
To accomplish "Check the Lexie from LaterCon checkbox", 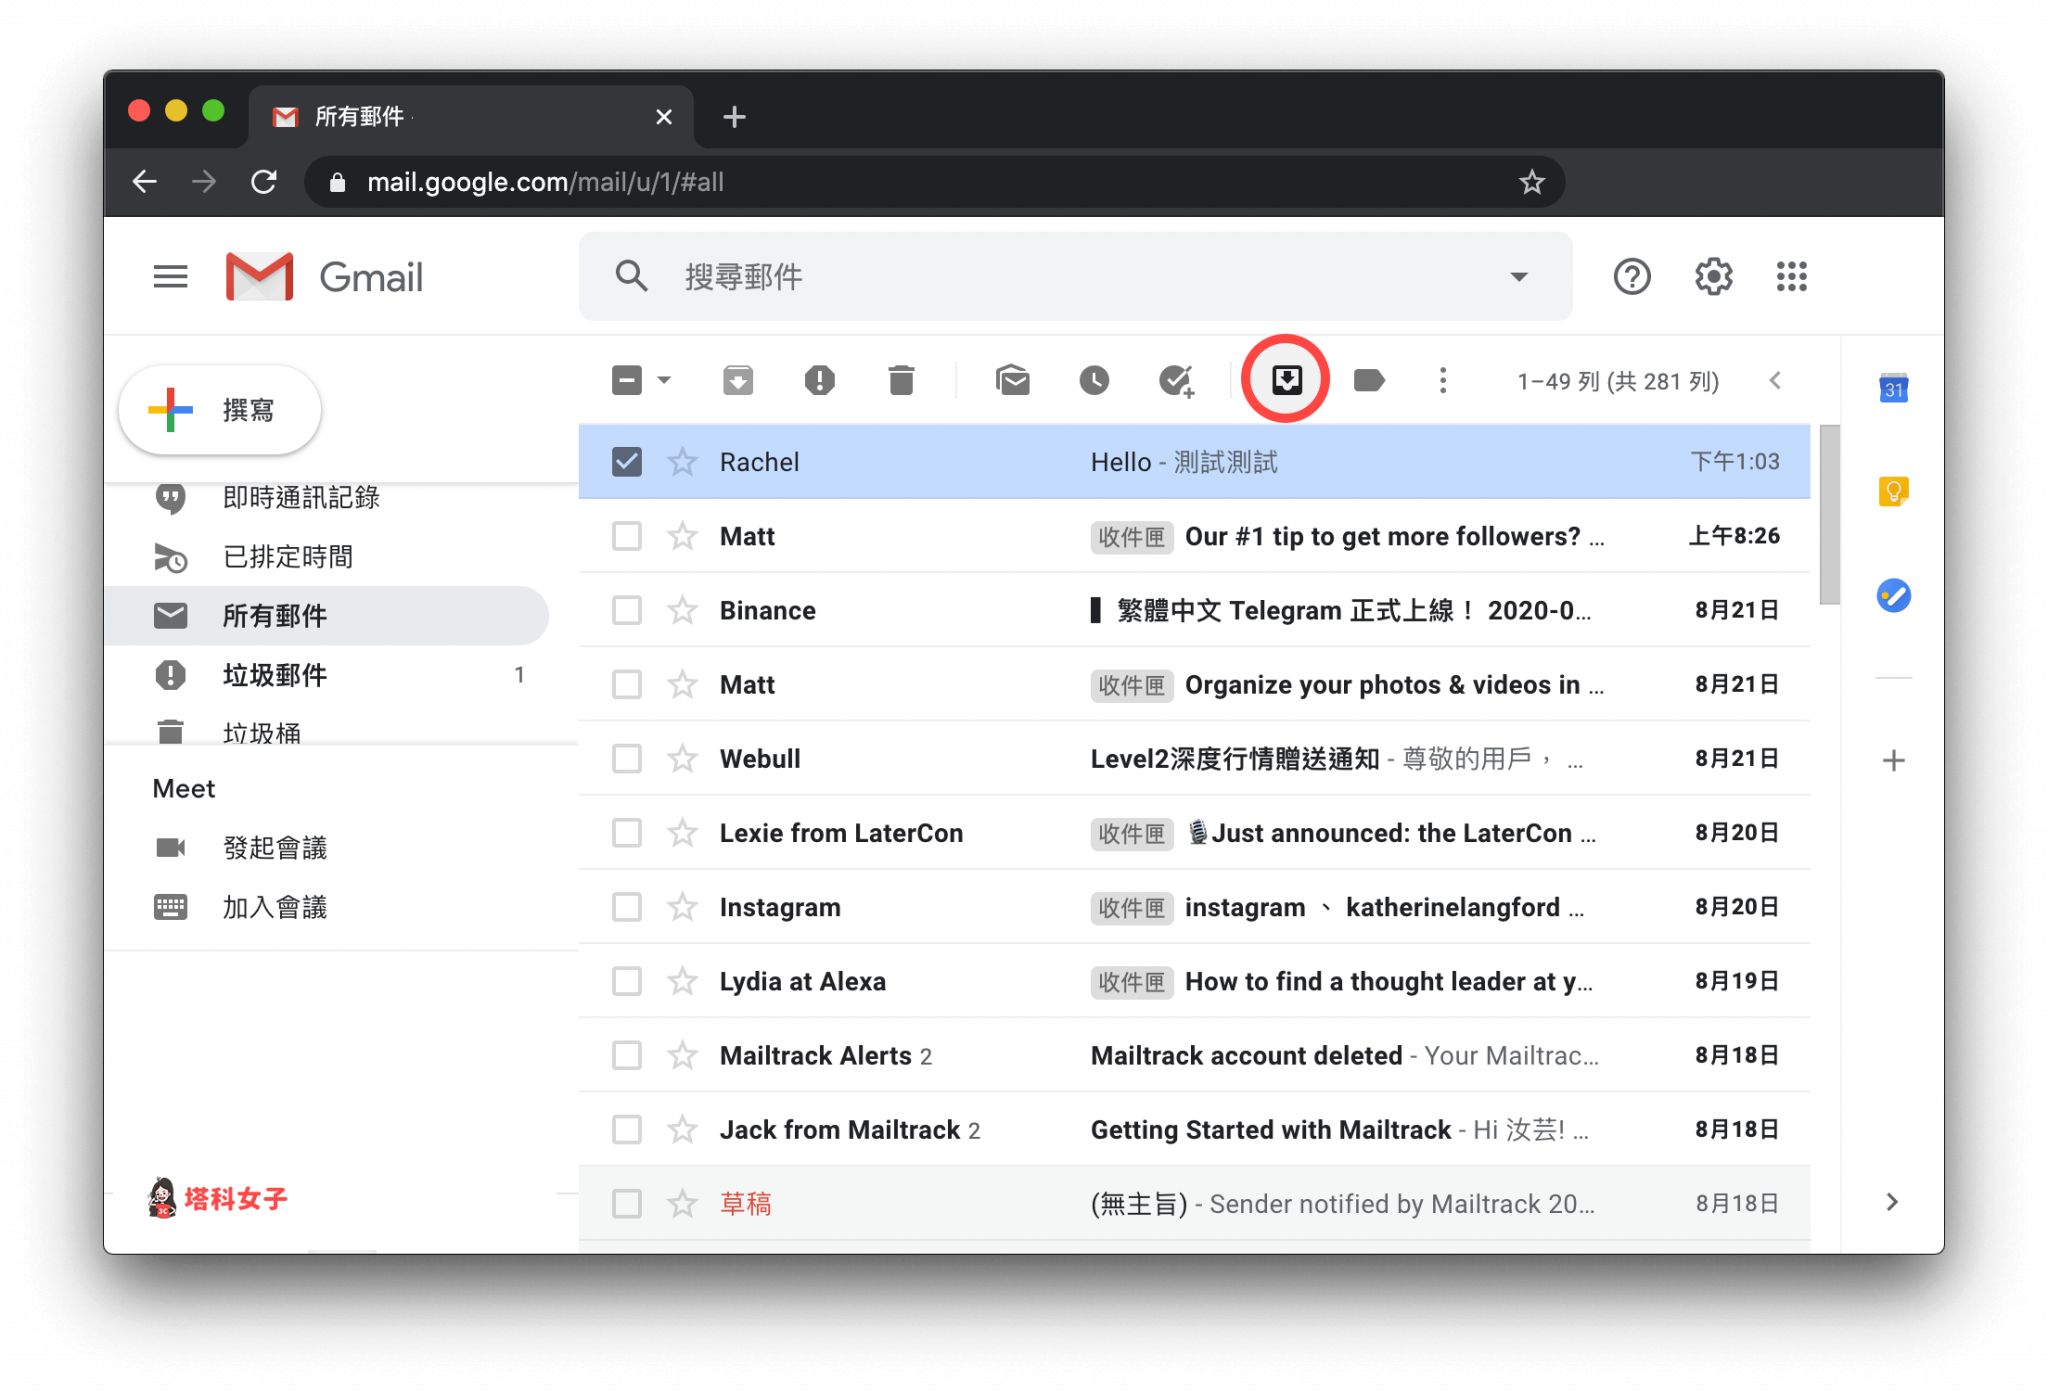I will coord(626,832).
